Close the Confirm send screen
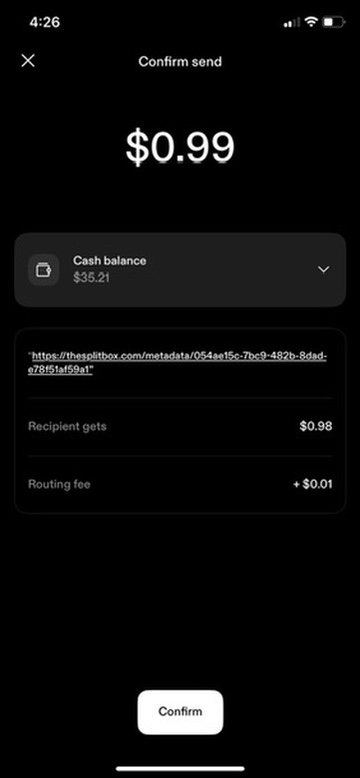 click(28, 61)
